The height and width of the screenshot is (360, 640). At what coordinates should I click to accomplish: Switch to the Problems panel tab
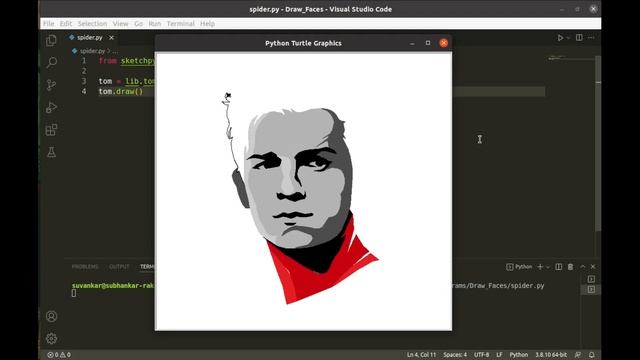(x=85, y=267)
